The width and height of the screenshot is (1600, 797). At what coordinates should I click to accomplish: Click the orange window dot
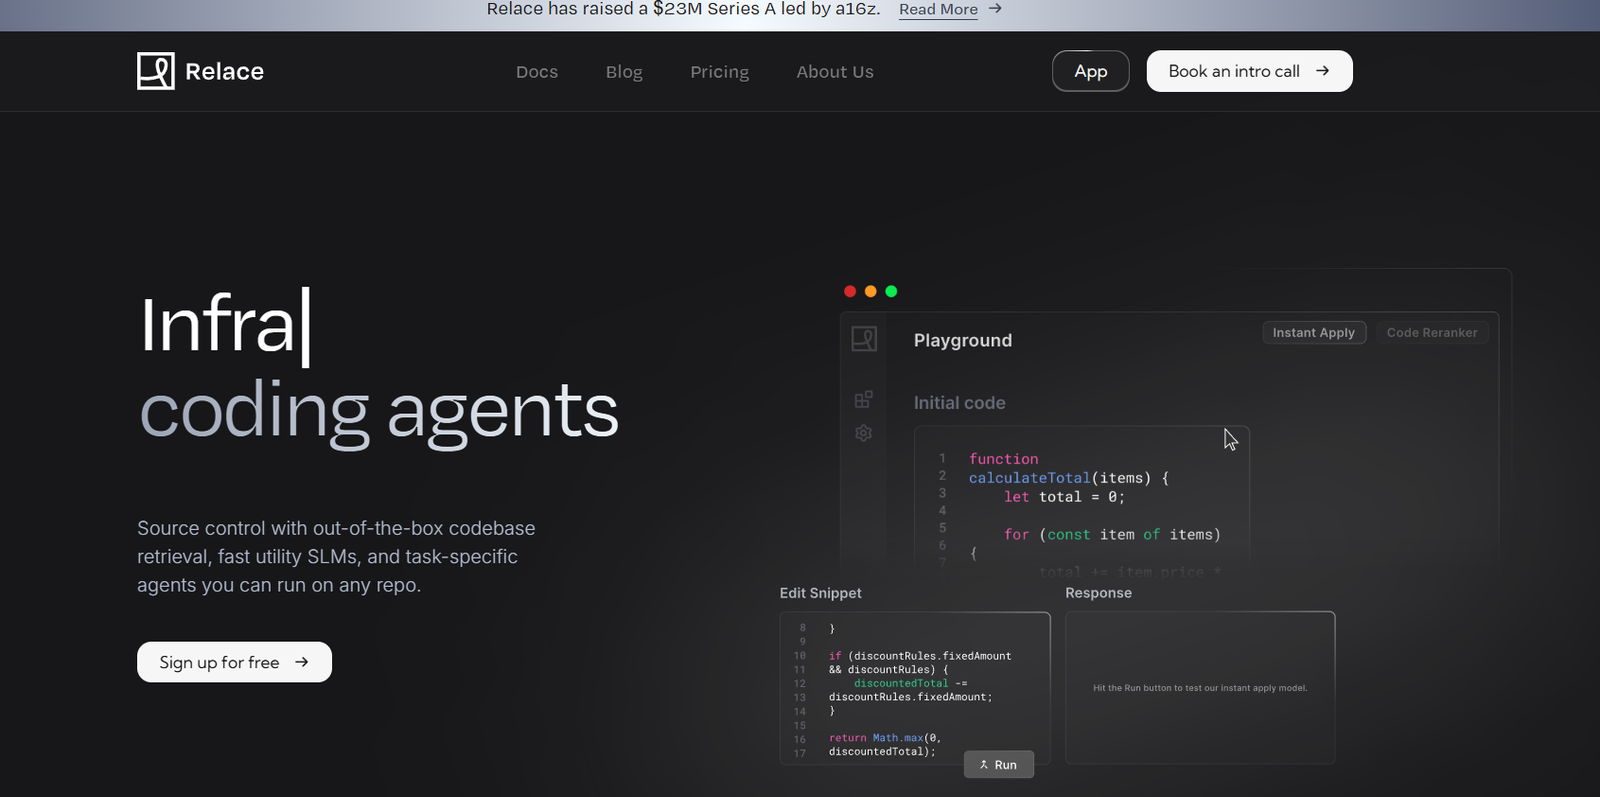click(871, 291)
